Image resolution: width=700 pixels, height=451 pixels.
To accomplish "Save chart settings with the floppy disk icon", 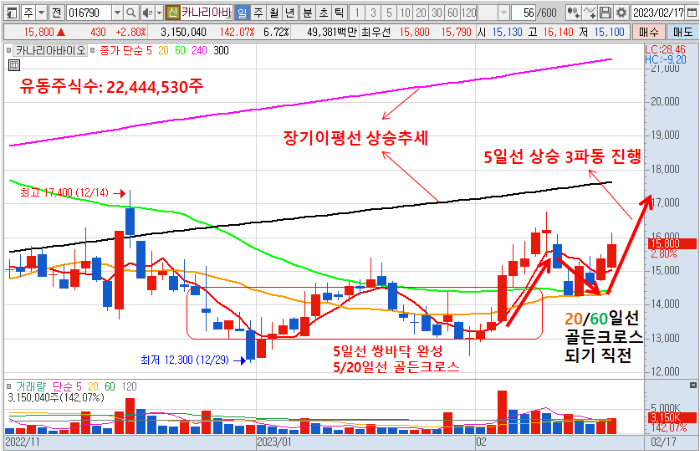I will click(x=605, y=13).
